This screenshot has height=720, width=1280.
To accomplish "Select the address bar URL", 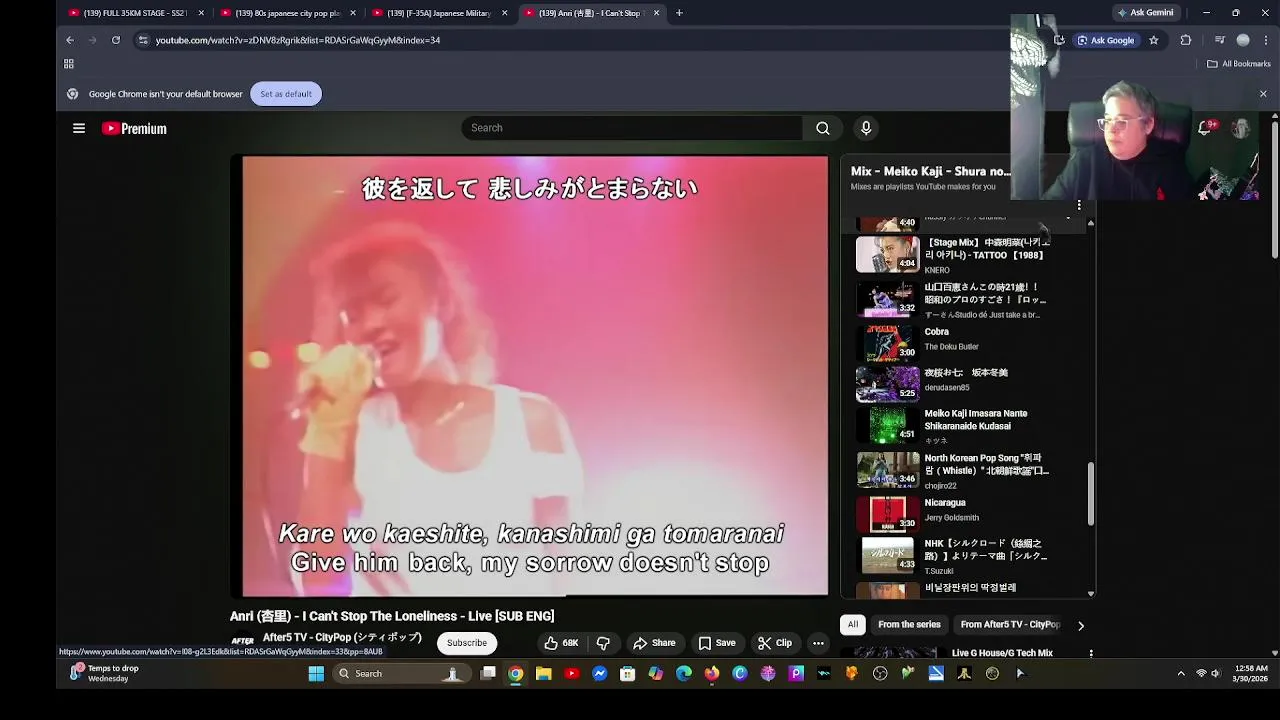I will tap(298, 40).
